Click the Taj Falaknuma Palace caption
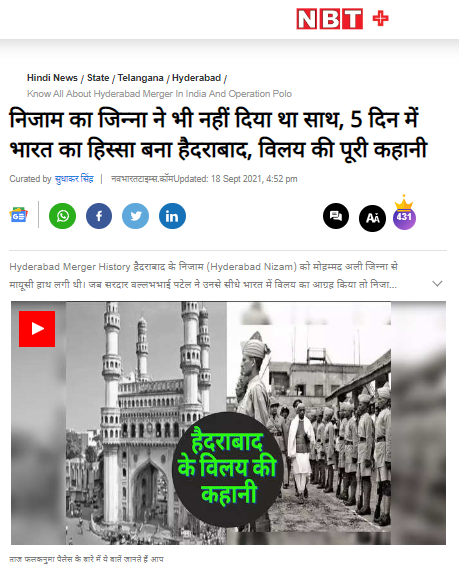The image size is (459, 568). point(86,559)
